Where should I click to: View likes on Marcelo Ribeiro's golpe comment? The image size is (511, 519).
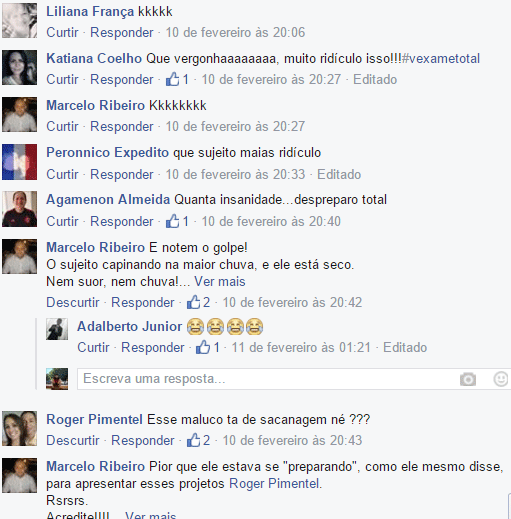pyautogui.click(x=198, y=302)
